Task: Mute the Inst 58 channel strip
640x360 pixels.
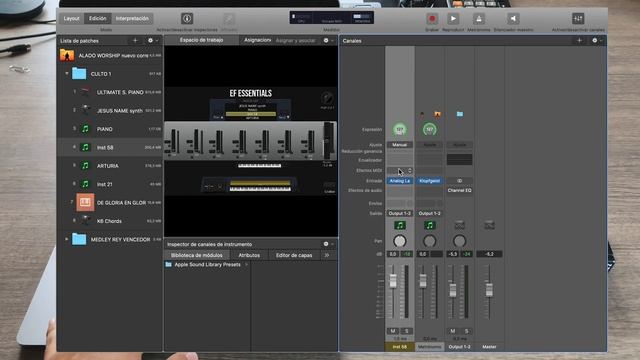Action: coord(393,331)
